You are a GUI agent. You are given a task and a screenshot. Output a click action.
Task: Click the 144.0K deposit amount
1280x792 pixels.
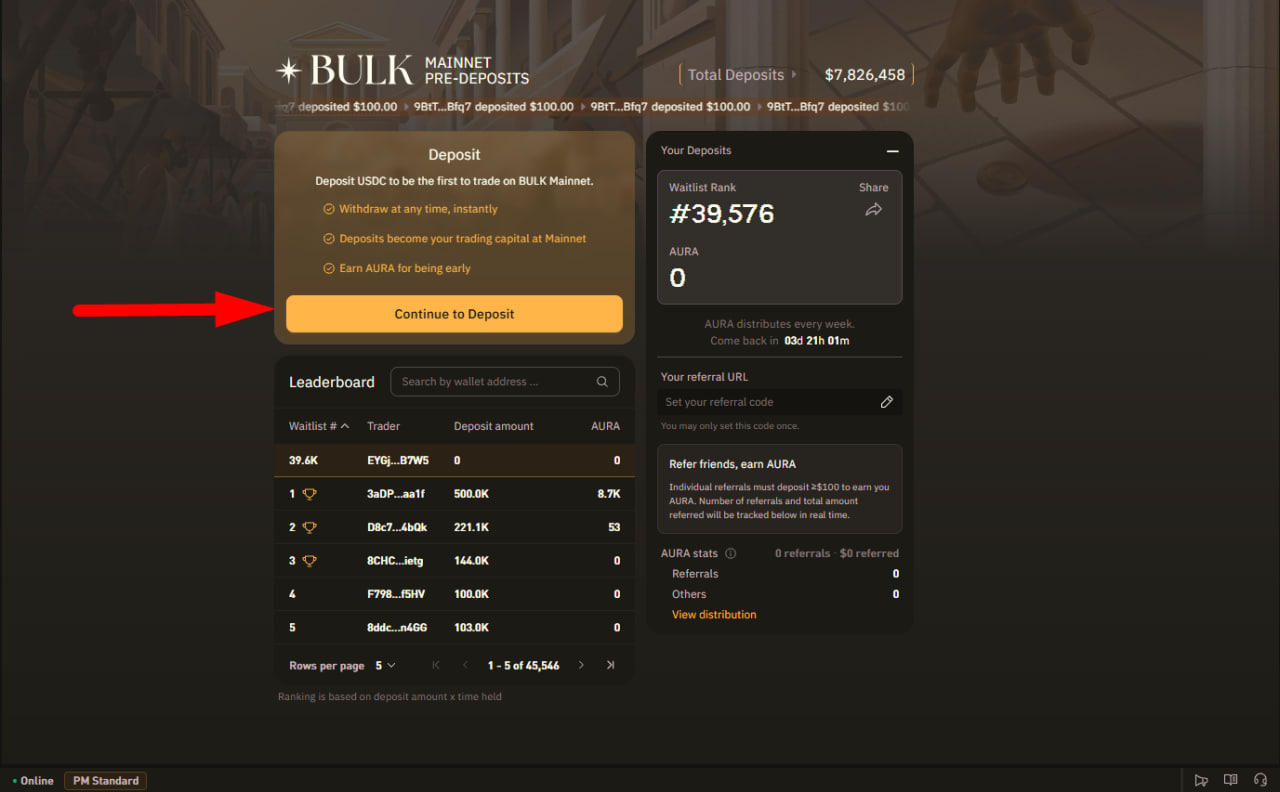pyautogui.click(x=471, y=561)
